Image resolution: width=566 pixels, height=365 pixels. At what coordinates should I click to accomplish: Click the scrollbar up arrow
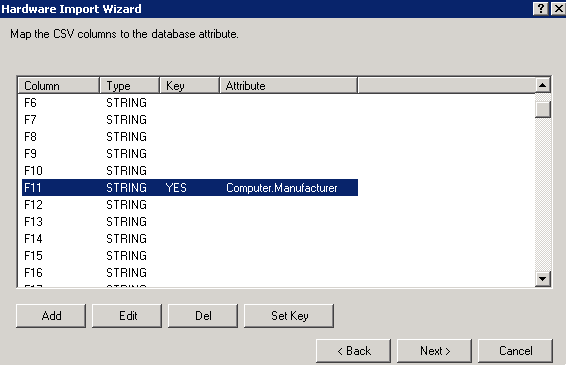(543, 86)
